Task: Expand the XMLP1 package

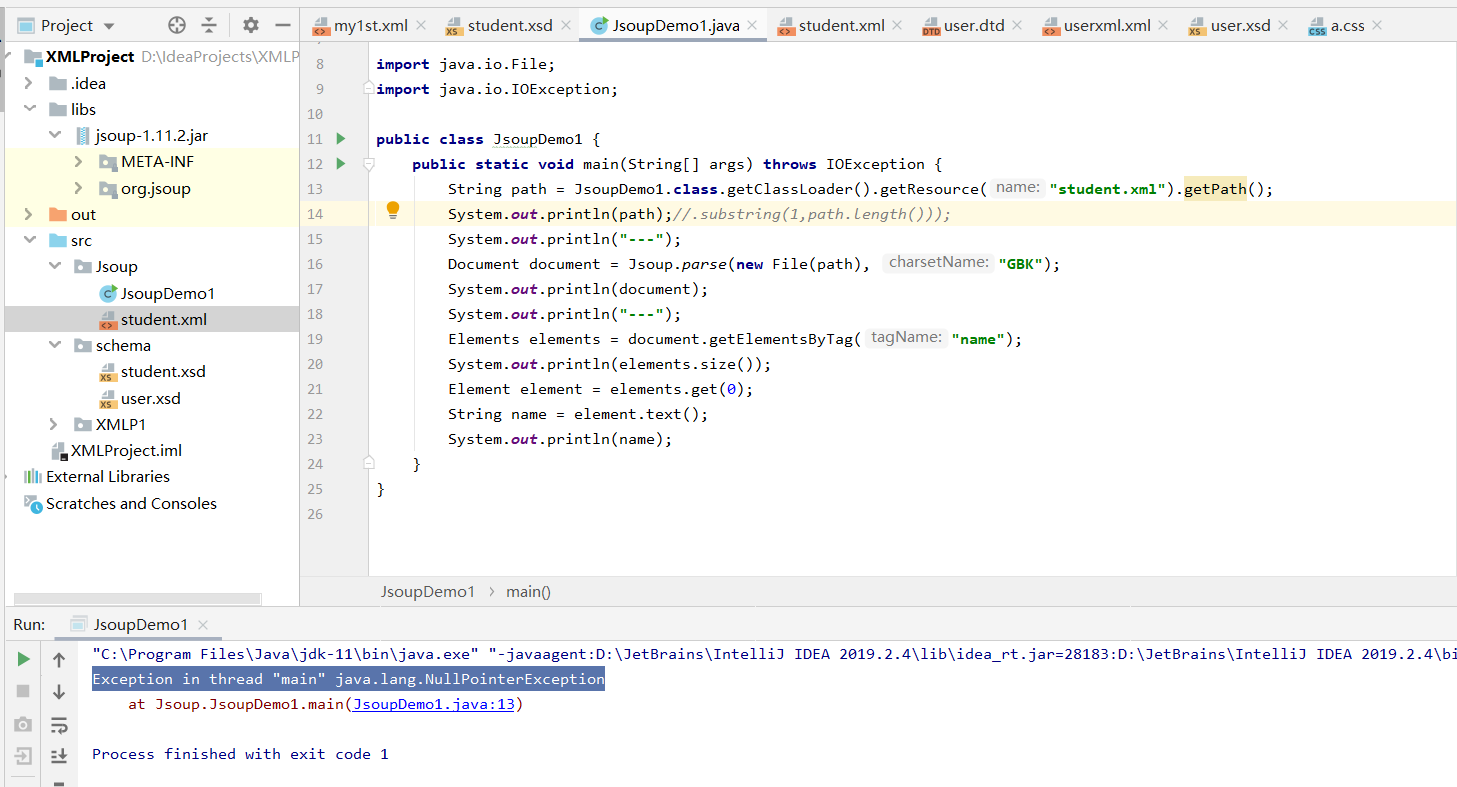Action: coord(56,424)
